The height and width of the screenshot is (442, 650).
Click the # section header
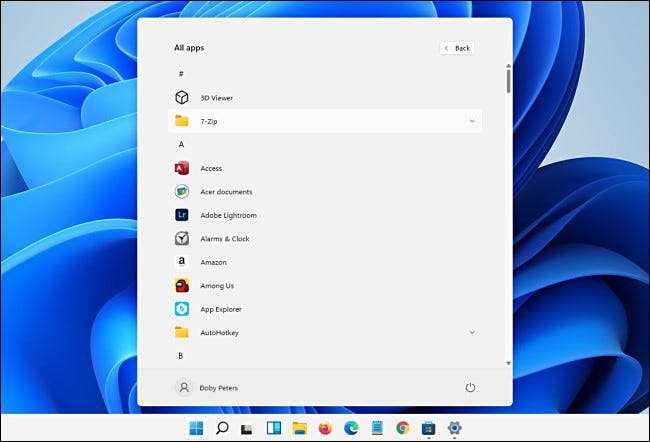181,74
